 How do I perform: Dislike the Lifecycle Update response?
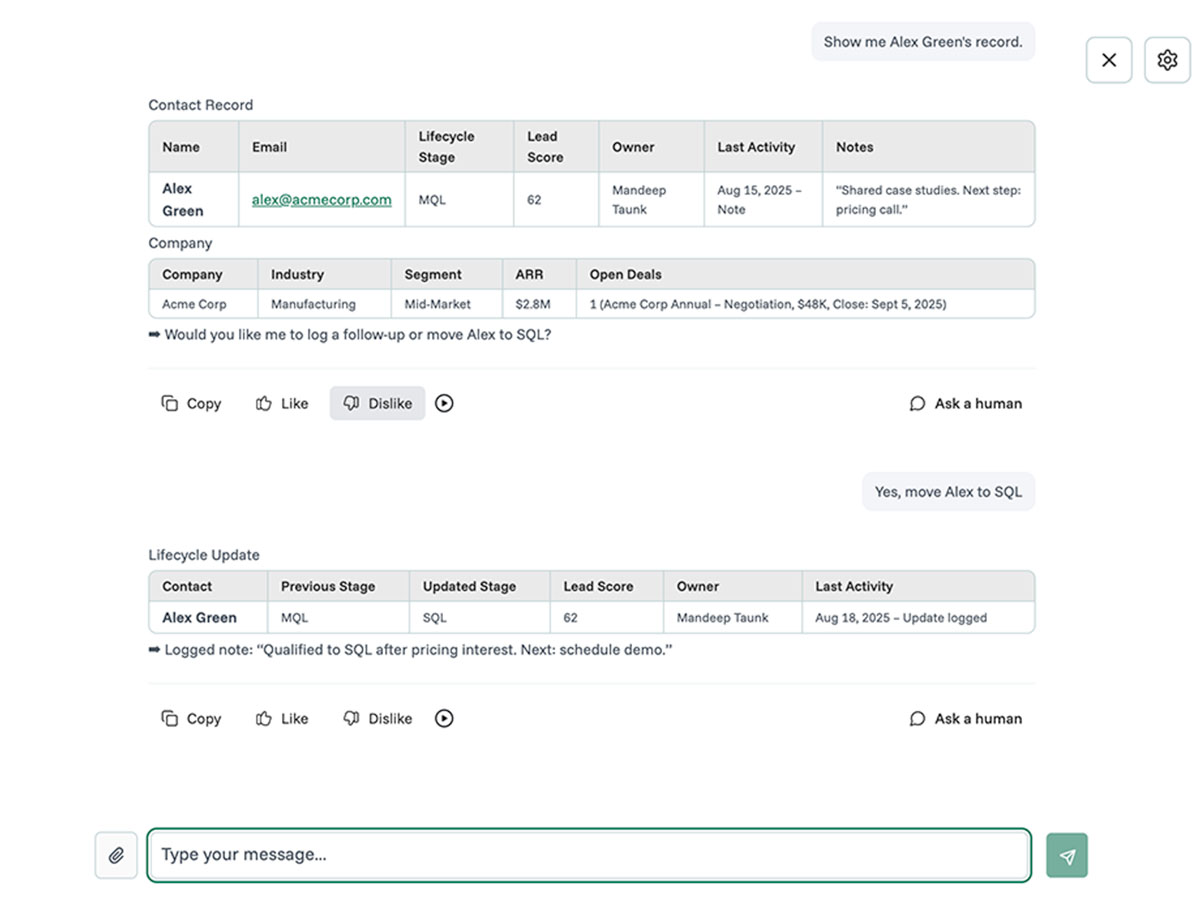point(377,718)
